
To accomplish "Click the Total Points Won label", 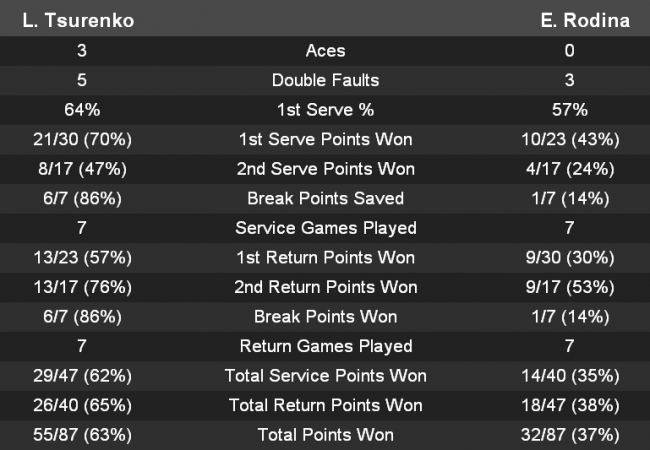I will click(x=325, y=435).
